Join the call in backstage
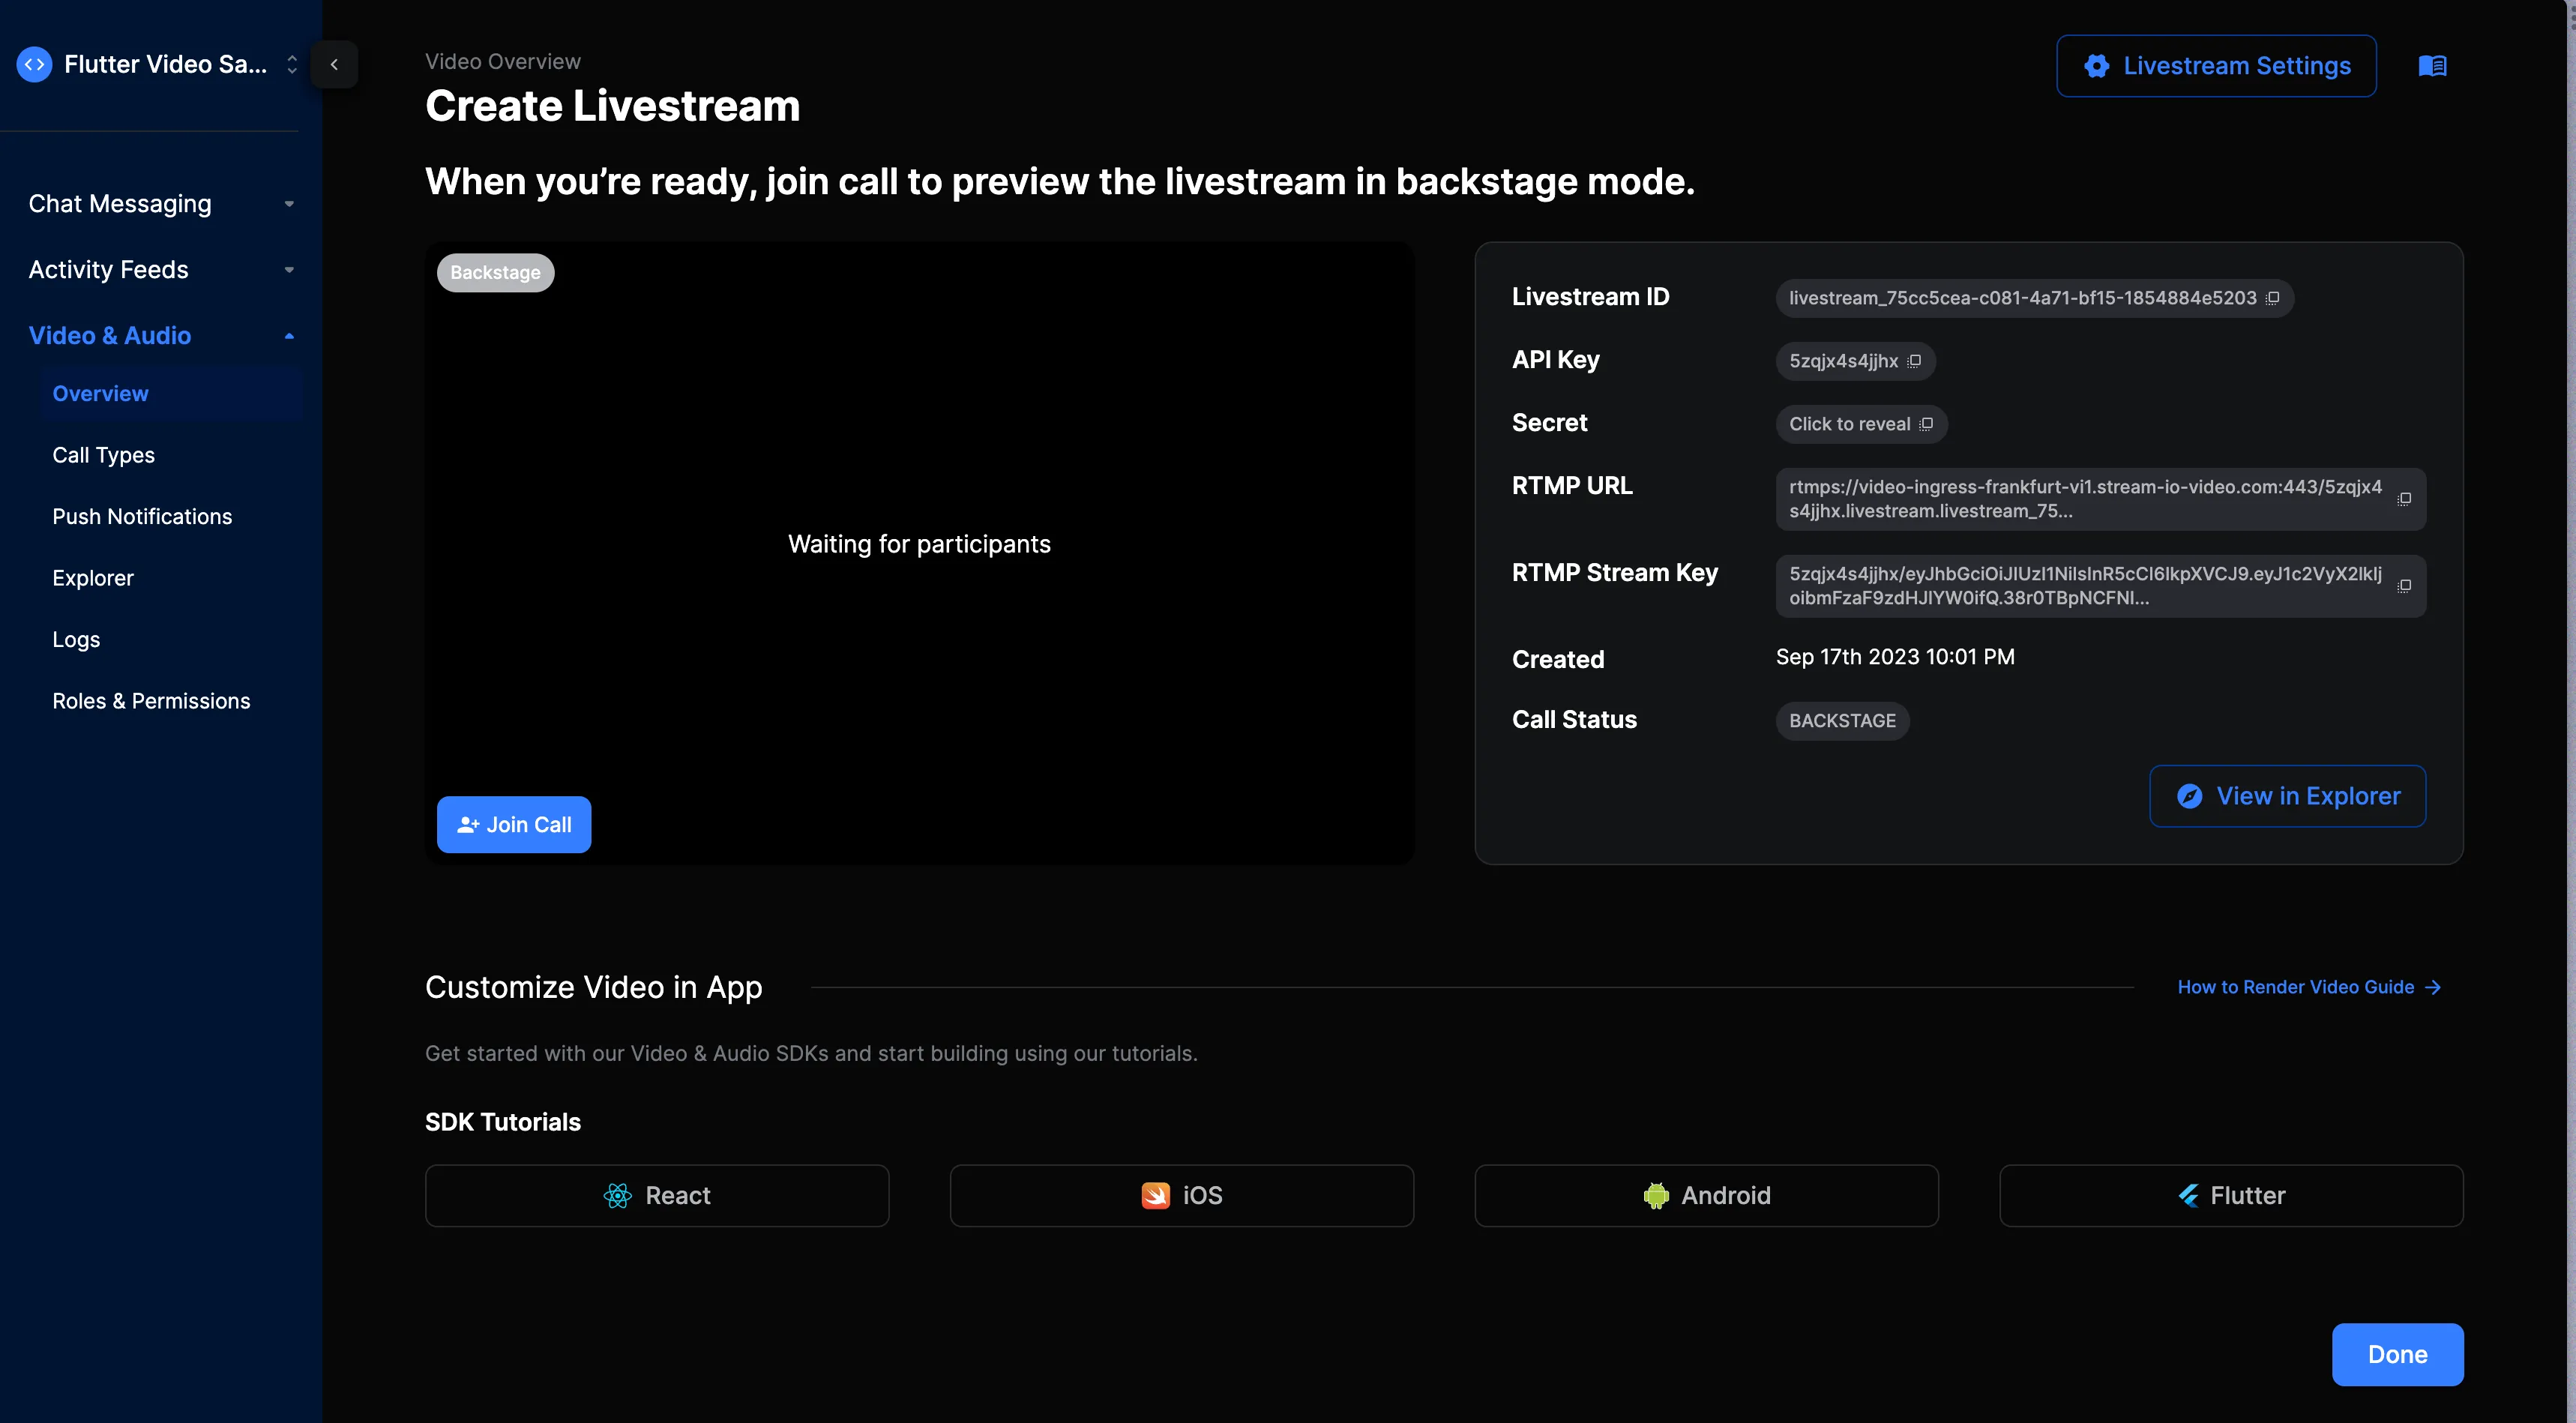Viewport: 2576px width, 1423px height. 514,825
